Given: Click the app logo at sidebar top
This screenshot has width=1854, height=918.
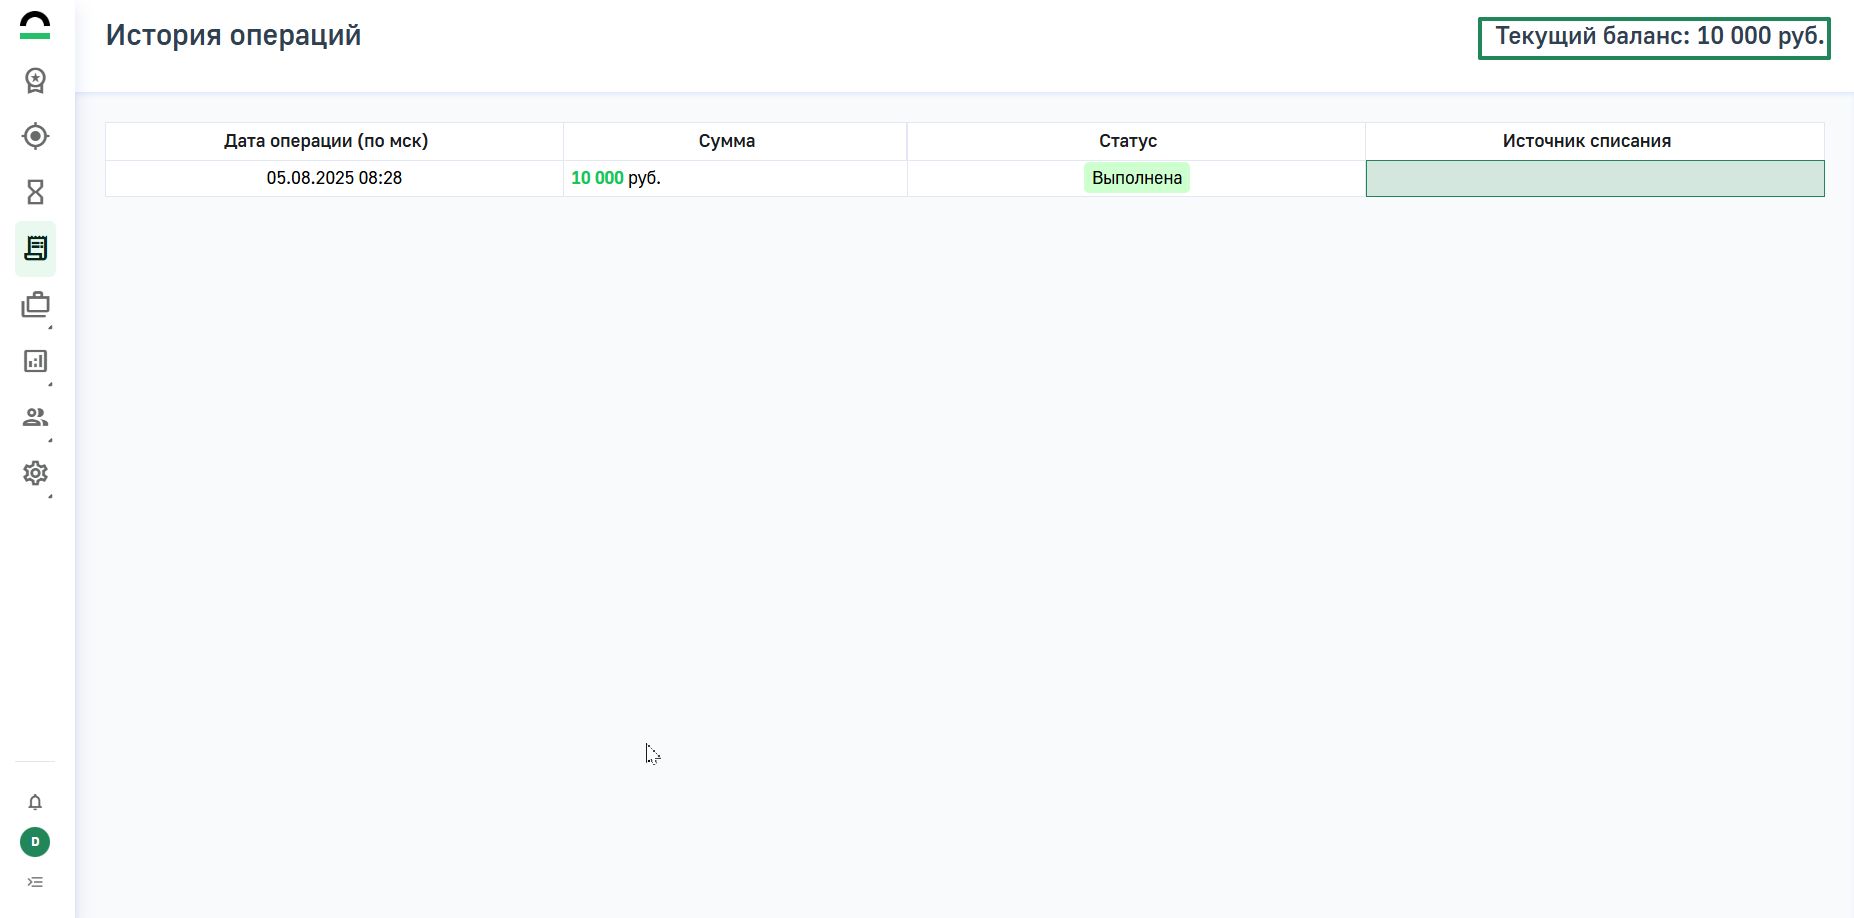Looking at the screenshot, I should click(35, 25).
